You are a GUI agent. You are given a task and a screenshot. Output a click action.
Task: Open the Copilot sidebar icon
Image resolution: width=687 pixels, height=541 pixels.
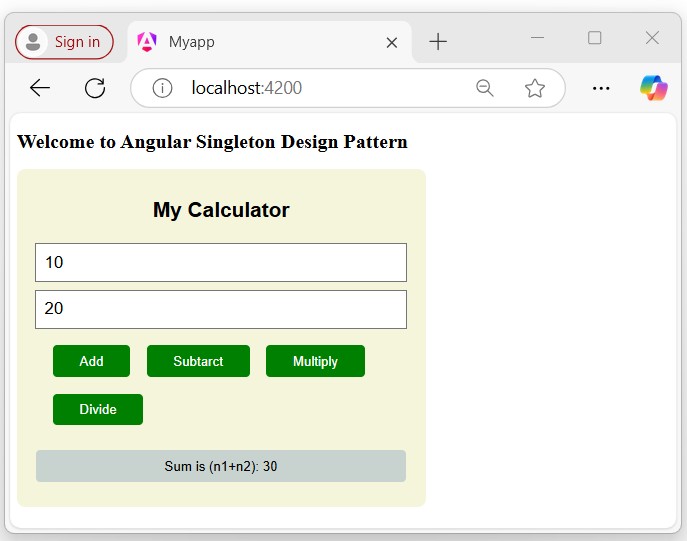tap(654, 88)
